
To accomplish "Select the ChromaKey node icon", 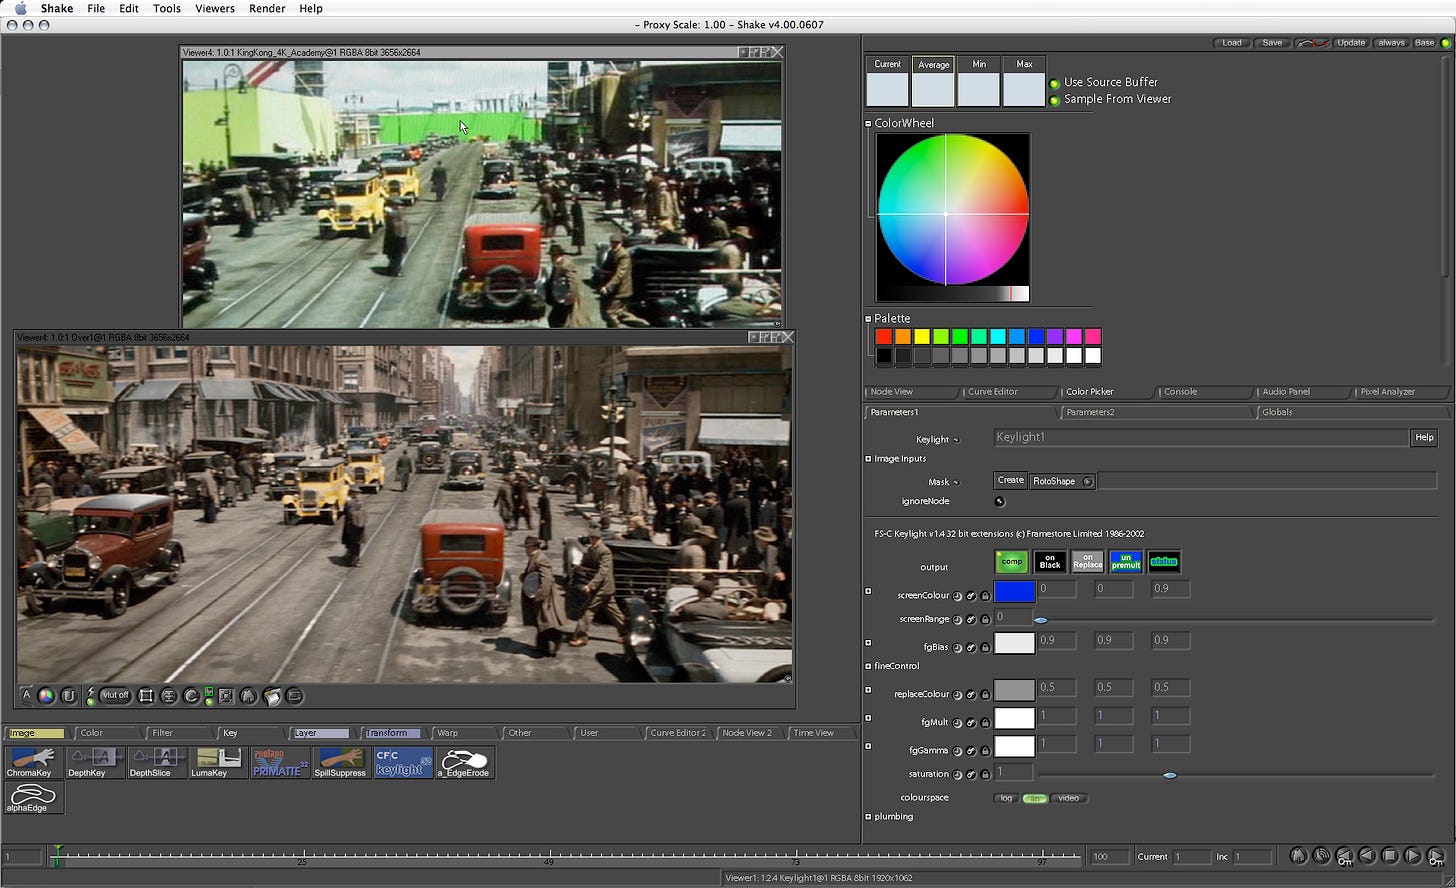I will (34, 762).
